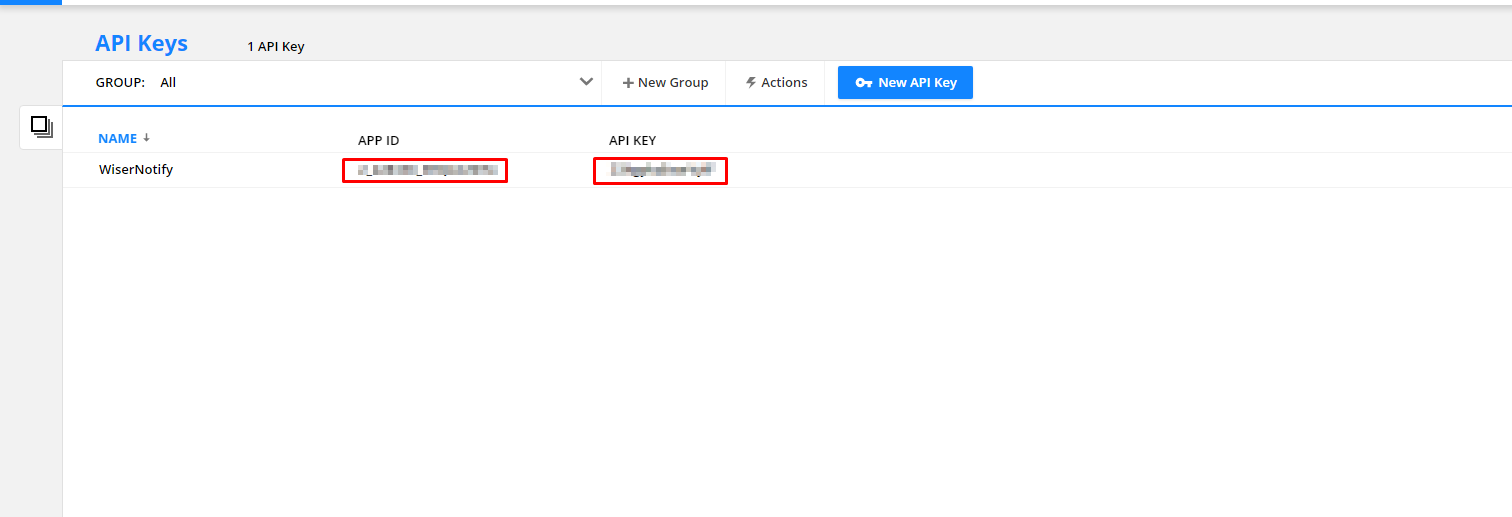Click the '1 API Key' count label
Viewport: 1512px width, 517px height.
point(276,47)
